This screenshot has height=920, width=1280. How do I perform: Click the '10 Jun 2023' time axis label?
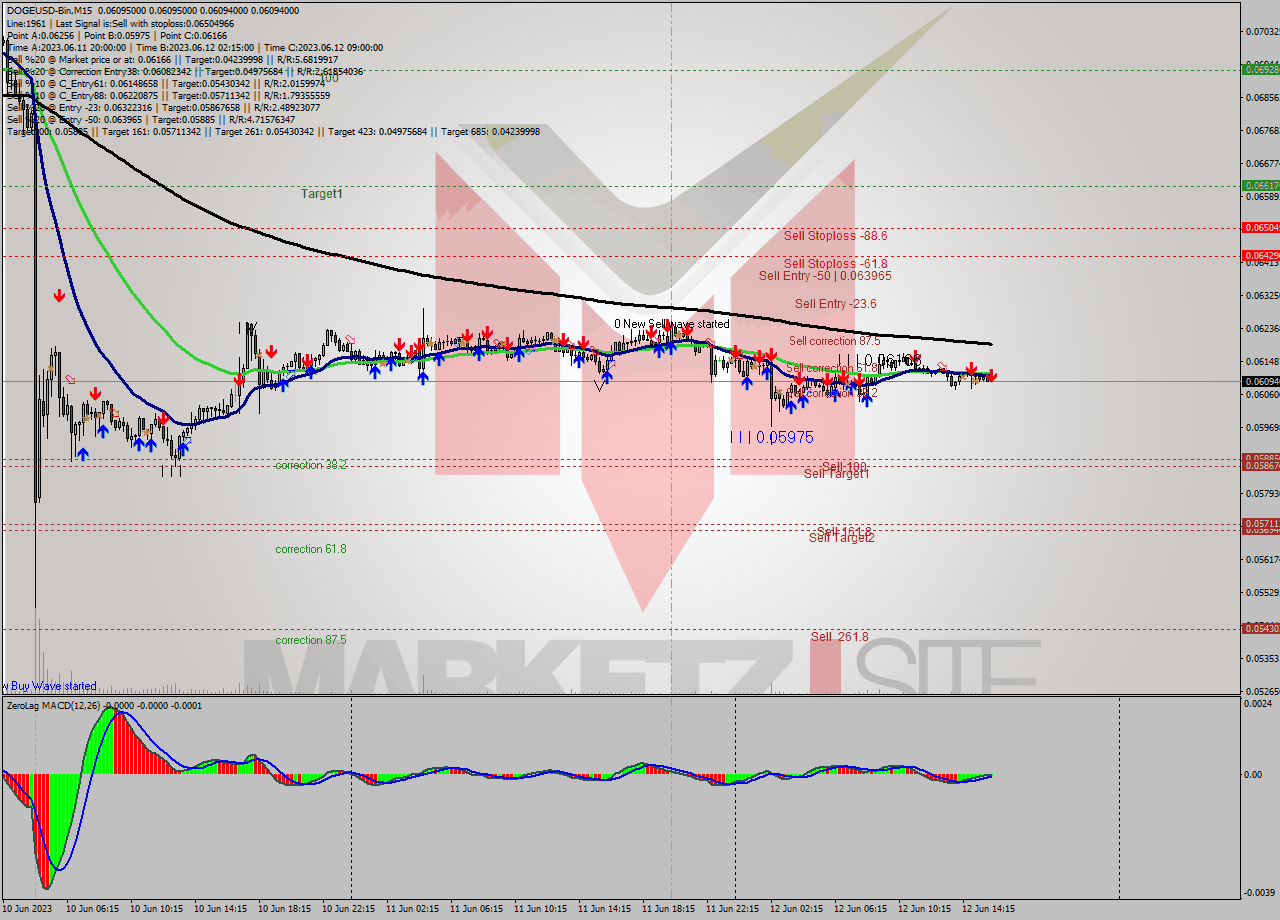(x=27, y=910)
